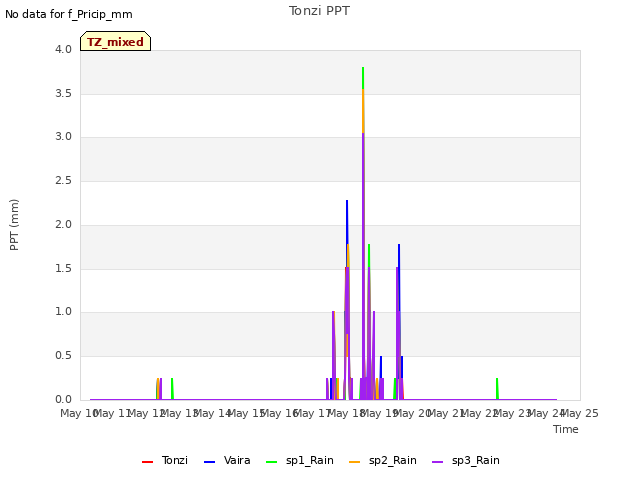
Task: Click the TZ_mixed annotation label
Action: [x=116, y=41]
